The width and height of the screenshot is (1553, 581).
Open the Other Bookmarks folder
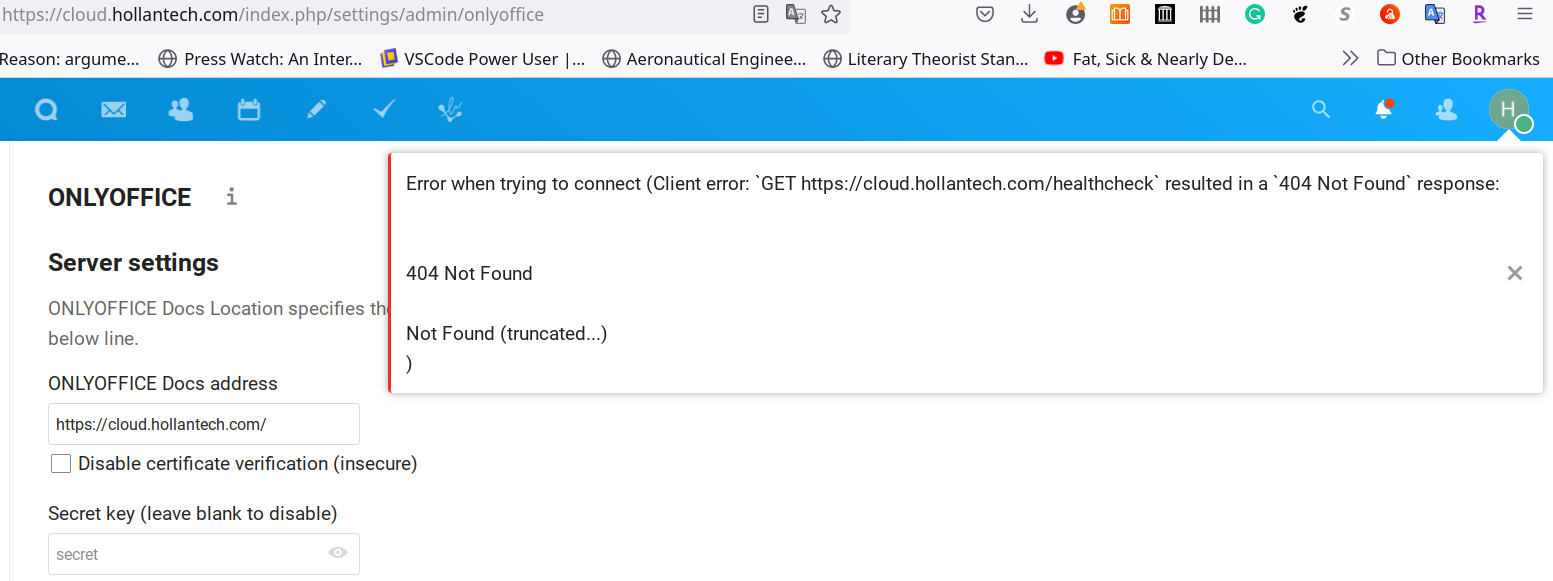click(1458, 58)
